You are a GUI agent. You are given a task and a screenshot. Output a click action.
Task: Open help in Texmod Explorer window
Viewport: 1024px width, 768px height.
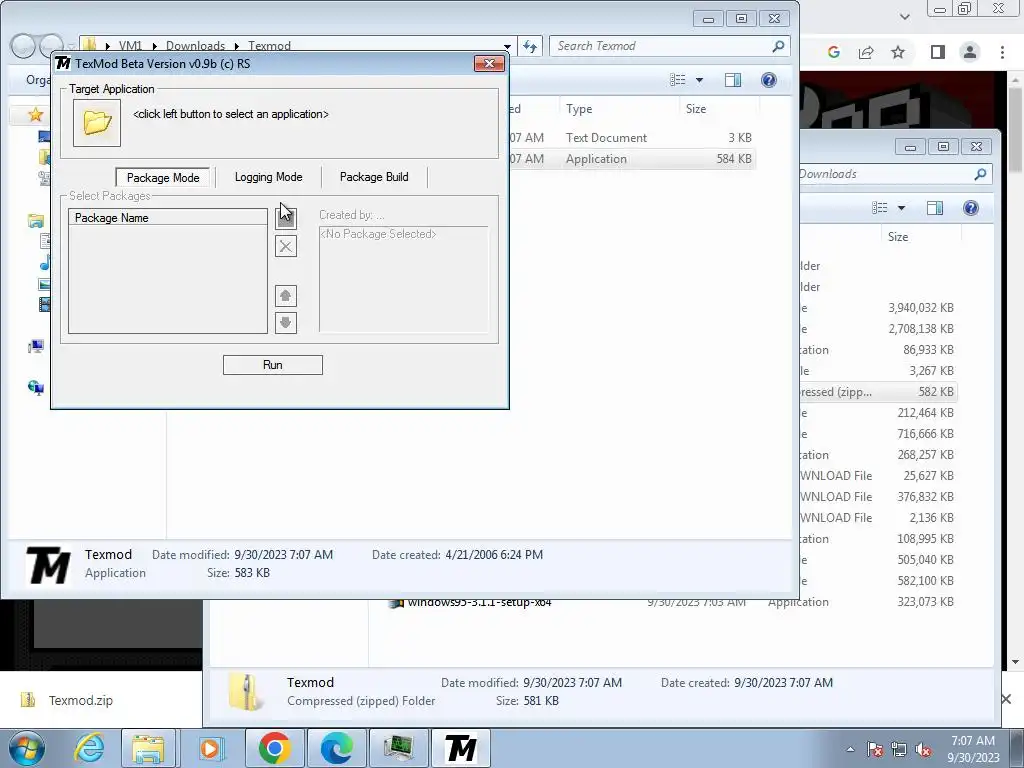[769, 80]
